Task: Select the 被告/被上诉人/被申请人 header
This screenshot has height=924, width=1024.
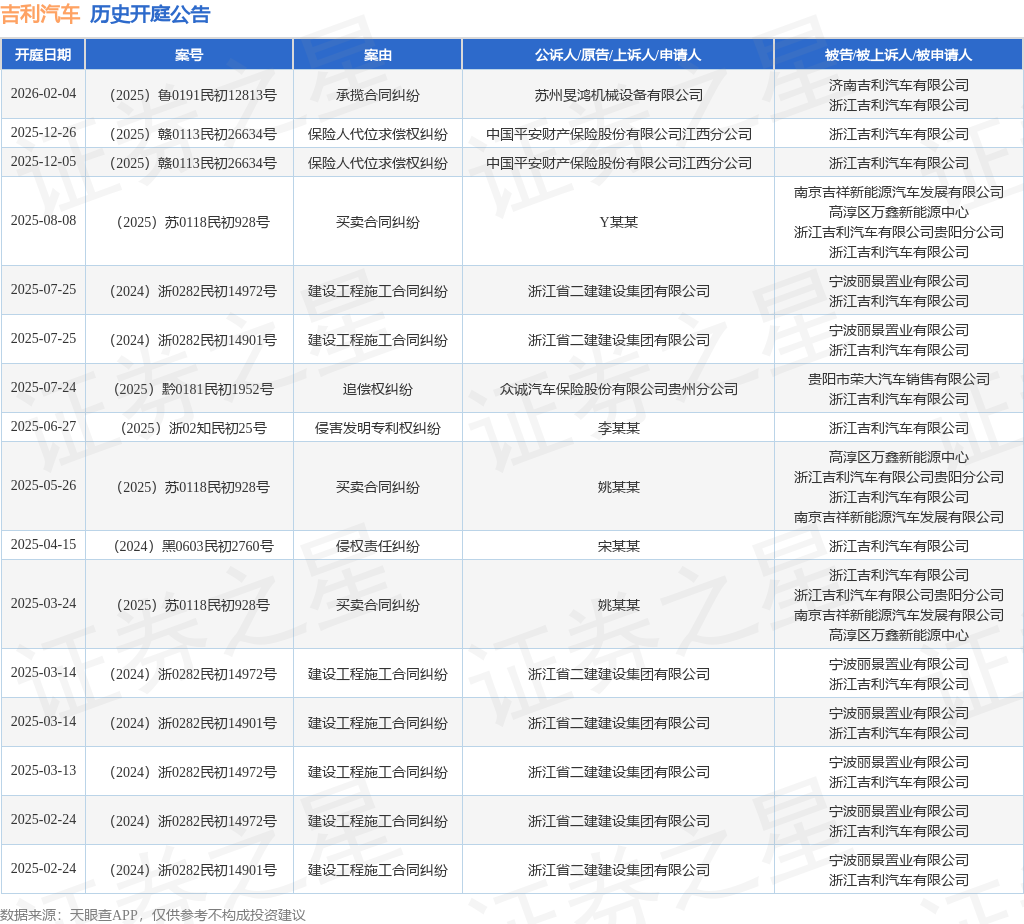Action: [899, 55]
